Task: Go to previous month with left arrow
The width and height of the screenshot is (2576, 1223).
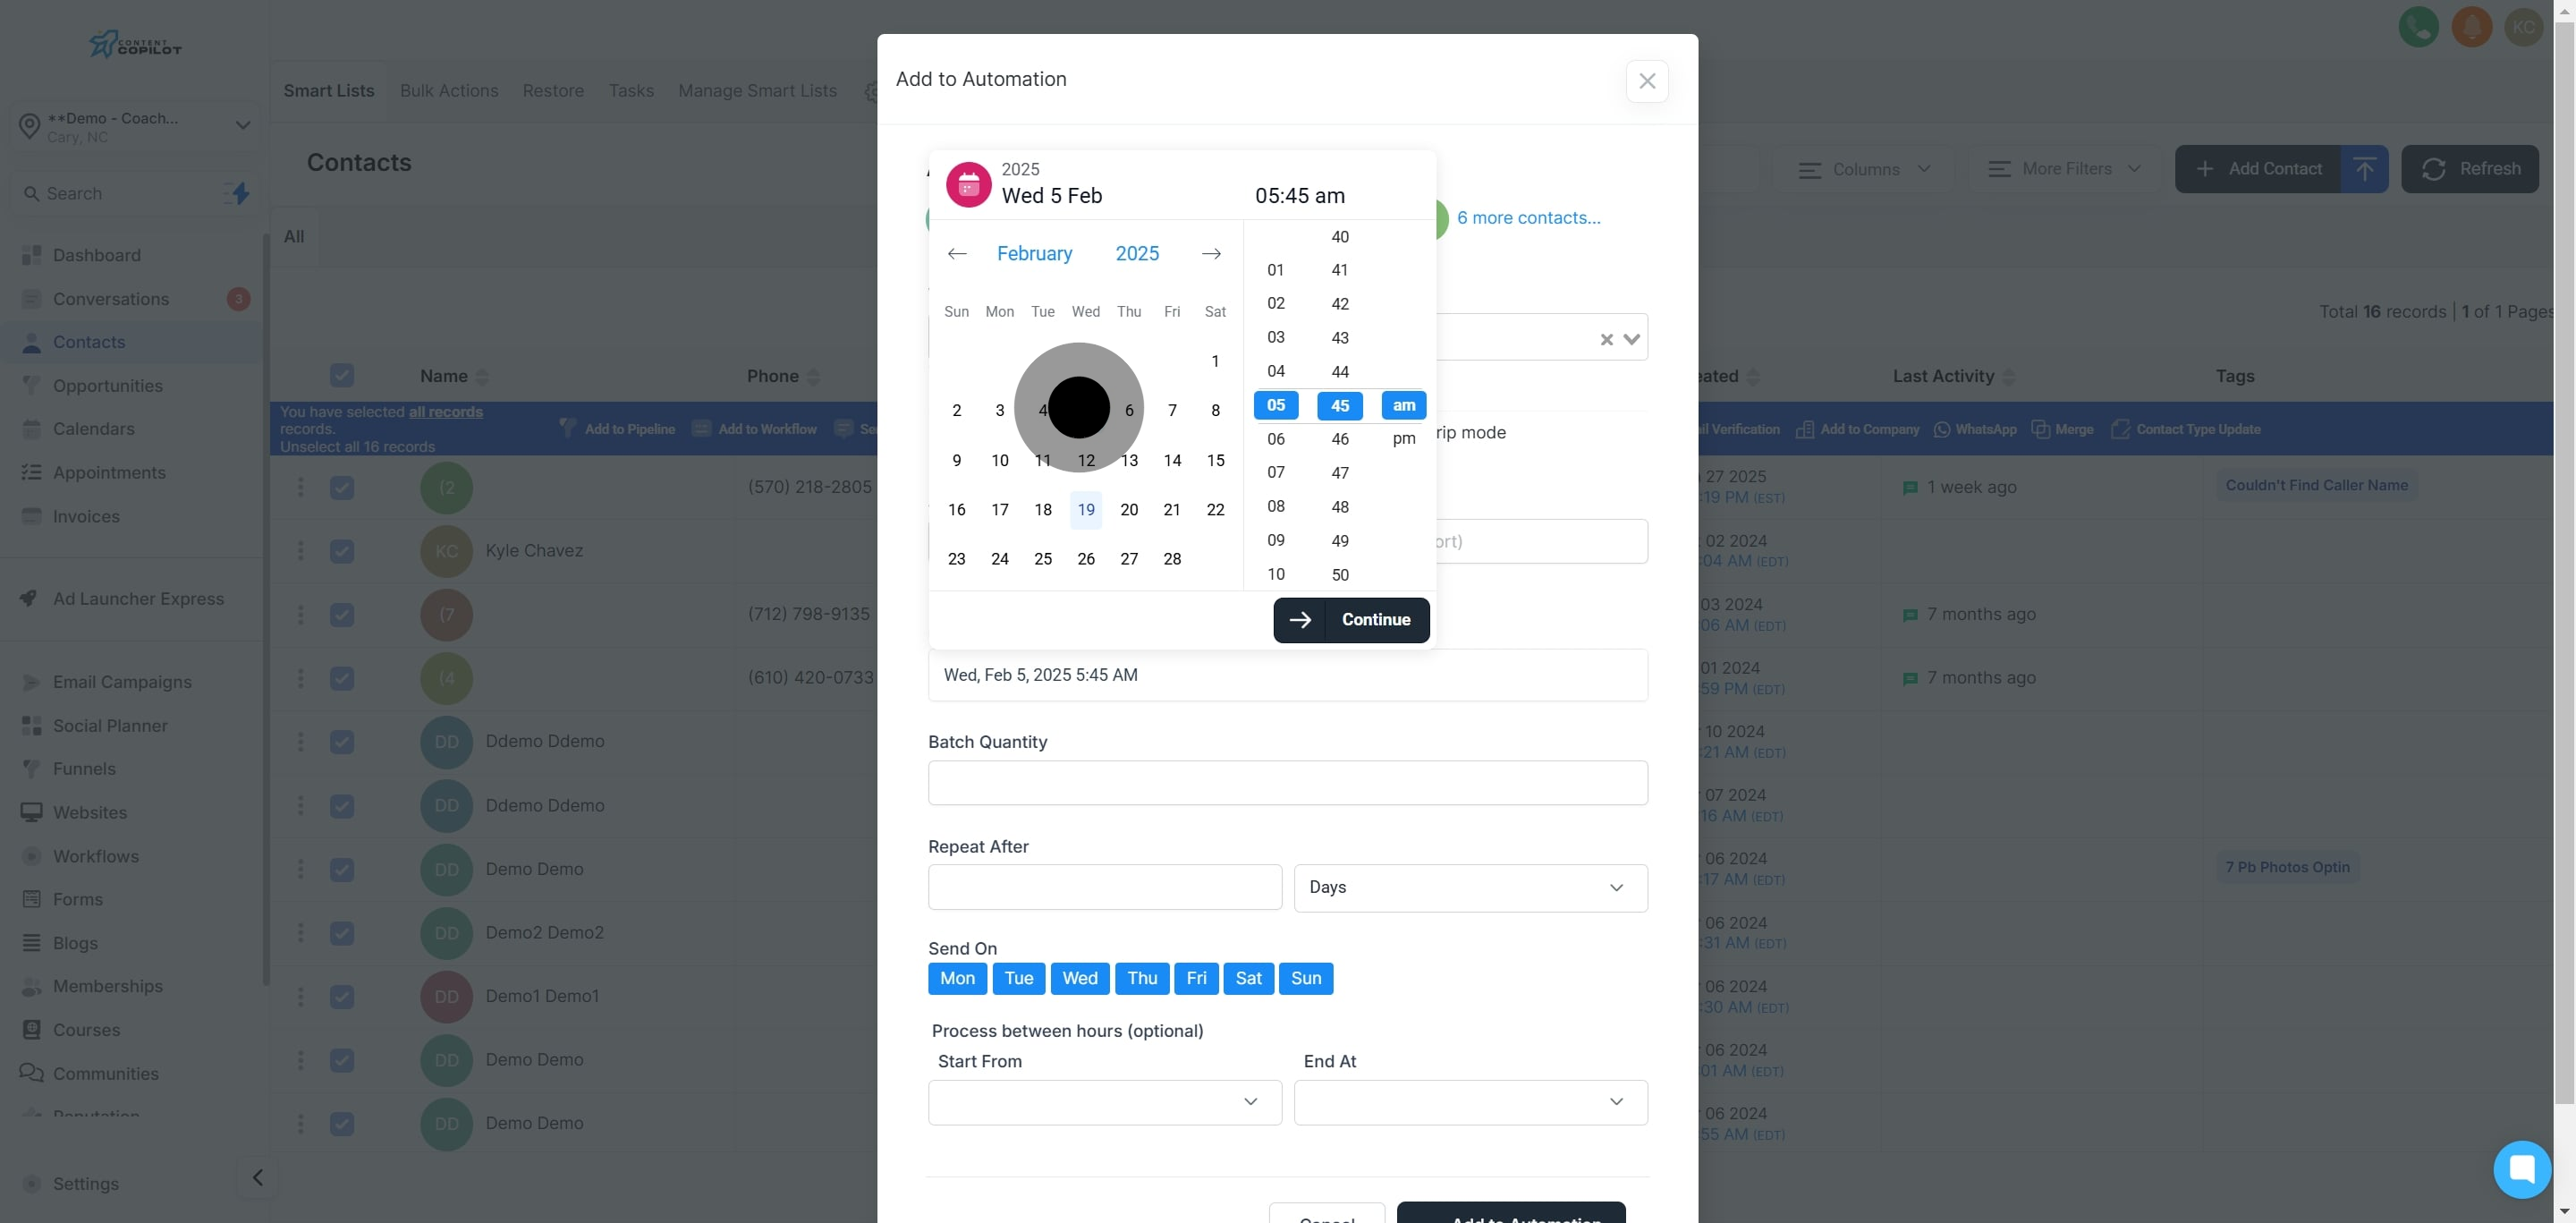Action: (x=957, y=254)
